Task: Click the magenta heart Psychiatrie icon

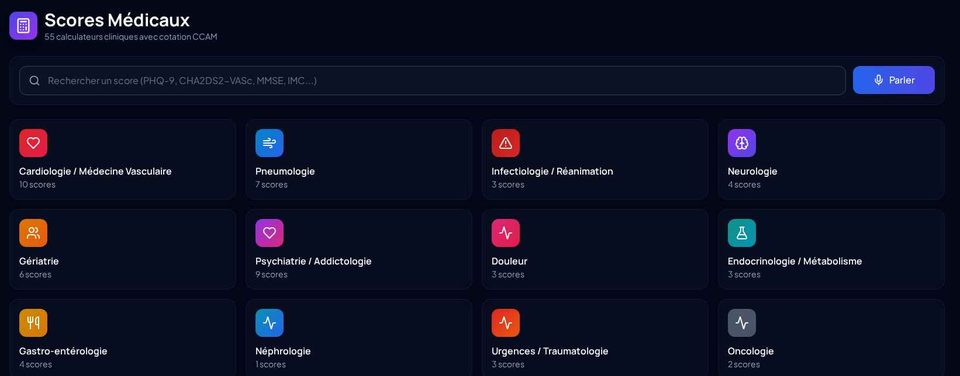Action: click(x=269, y=233)
